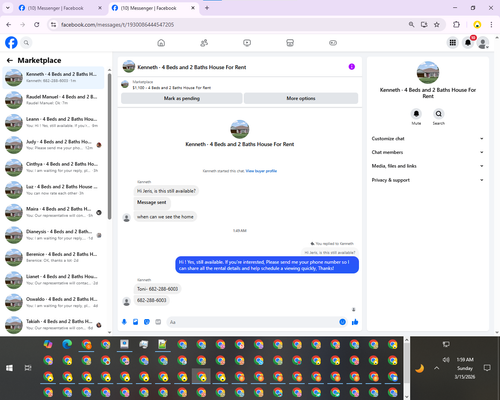Image resolution: width=500 pixels, height=400 pixels.
Task: Mute this conversation using the bell button
Action: (416, 114)
